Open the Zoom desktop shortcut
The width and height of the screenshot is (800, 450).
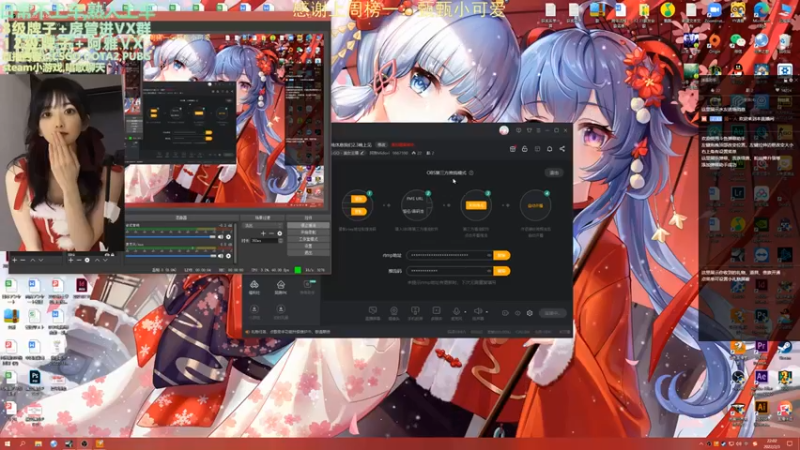(x=714, y=10)
